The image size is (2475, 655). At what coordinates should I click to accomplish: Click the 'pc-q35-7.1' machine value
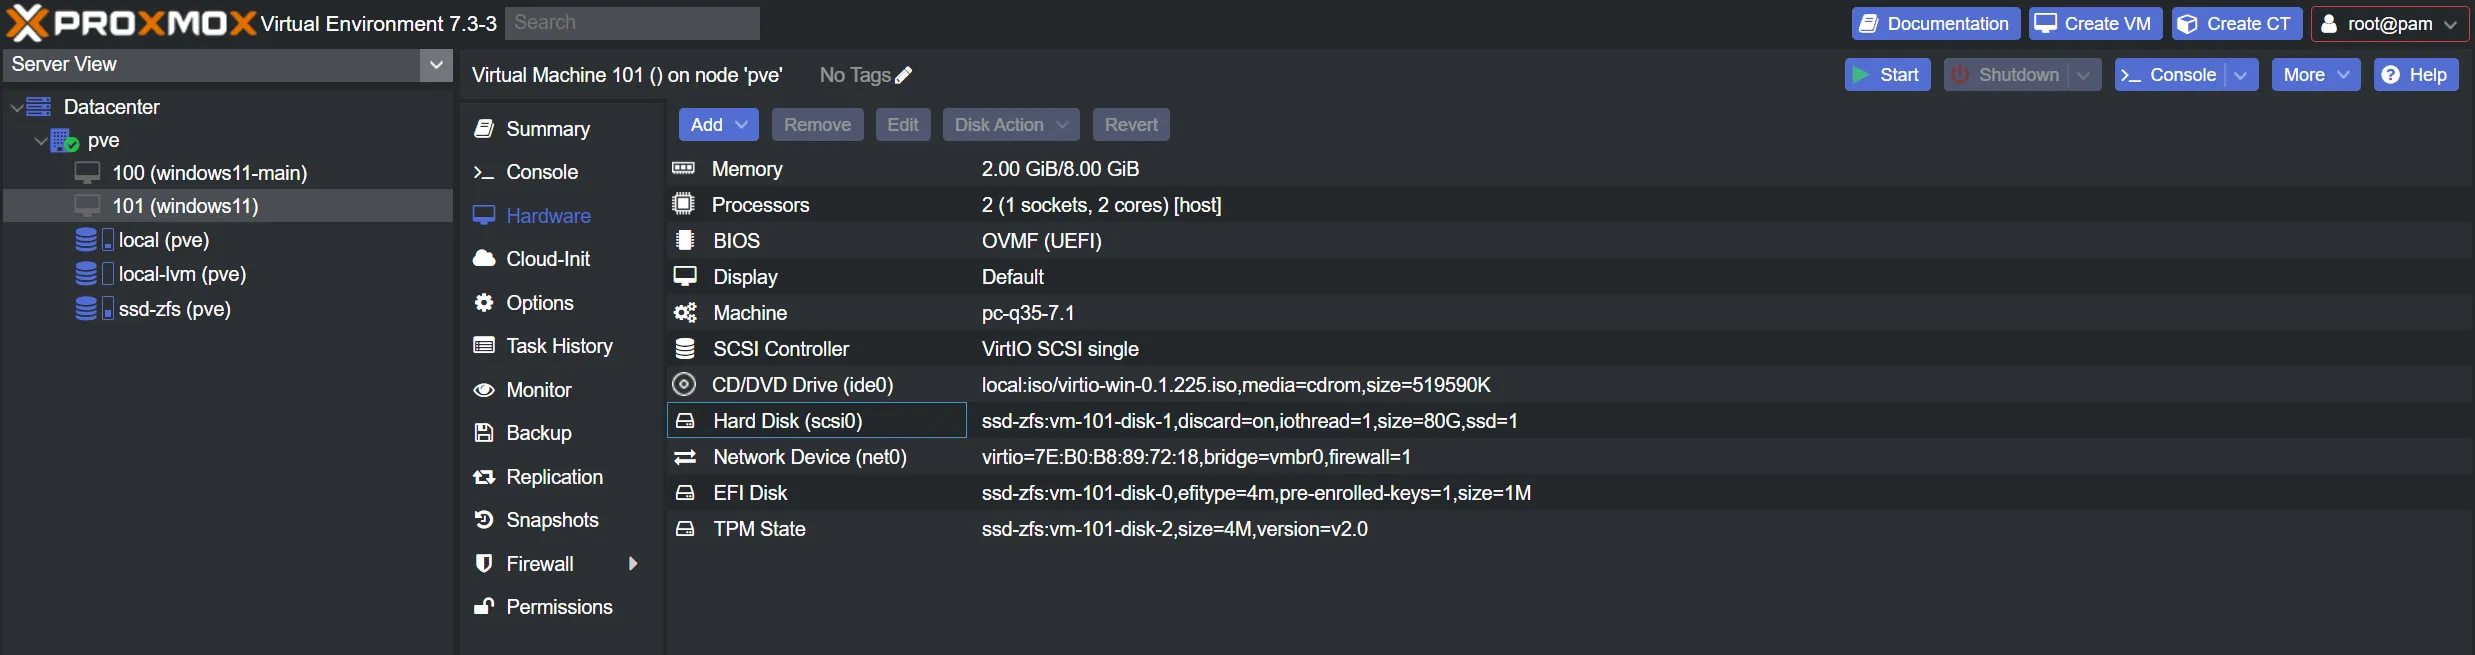click(x=1028, y=313)
